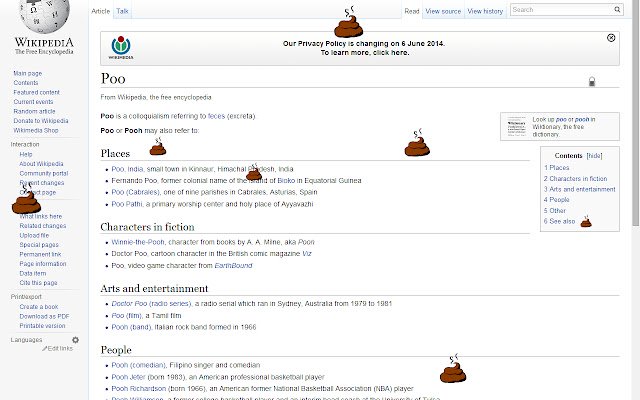The height and width of the screenshot is (400, 640).
Task: Jump to Arts and entertainment in Contents
Action: pyautogui.click(x=580, y=189)
